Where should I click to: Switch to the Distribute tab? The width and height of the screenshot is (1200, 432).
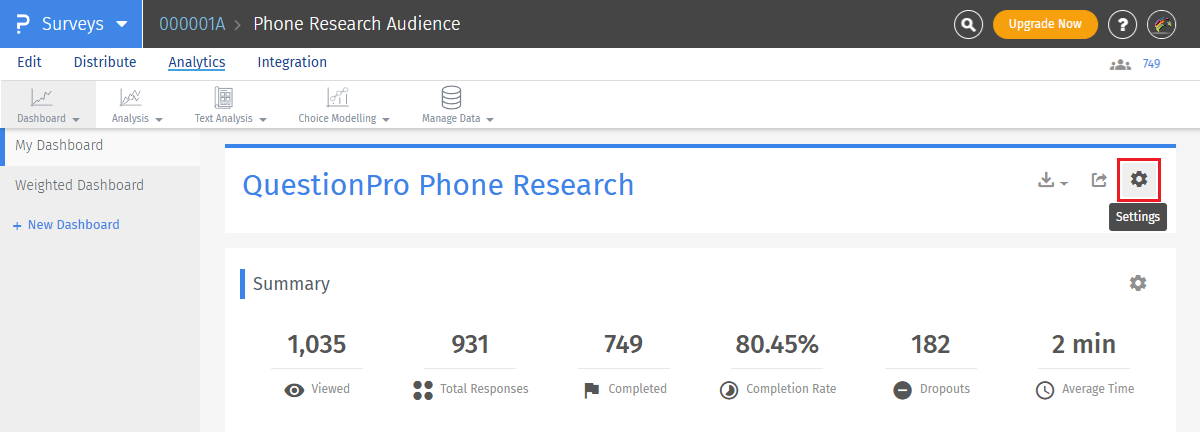click(105, 62)
